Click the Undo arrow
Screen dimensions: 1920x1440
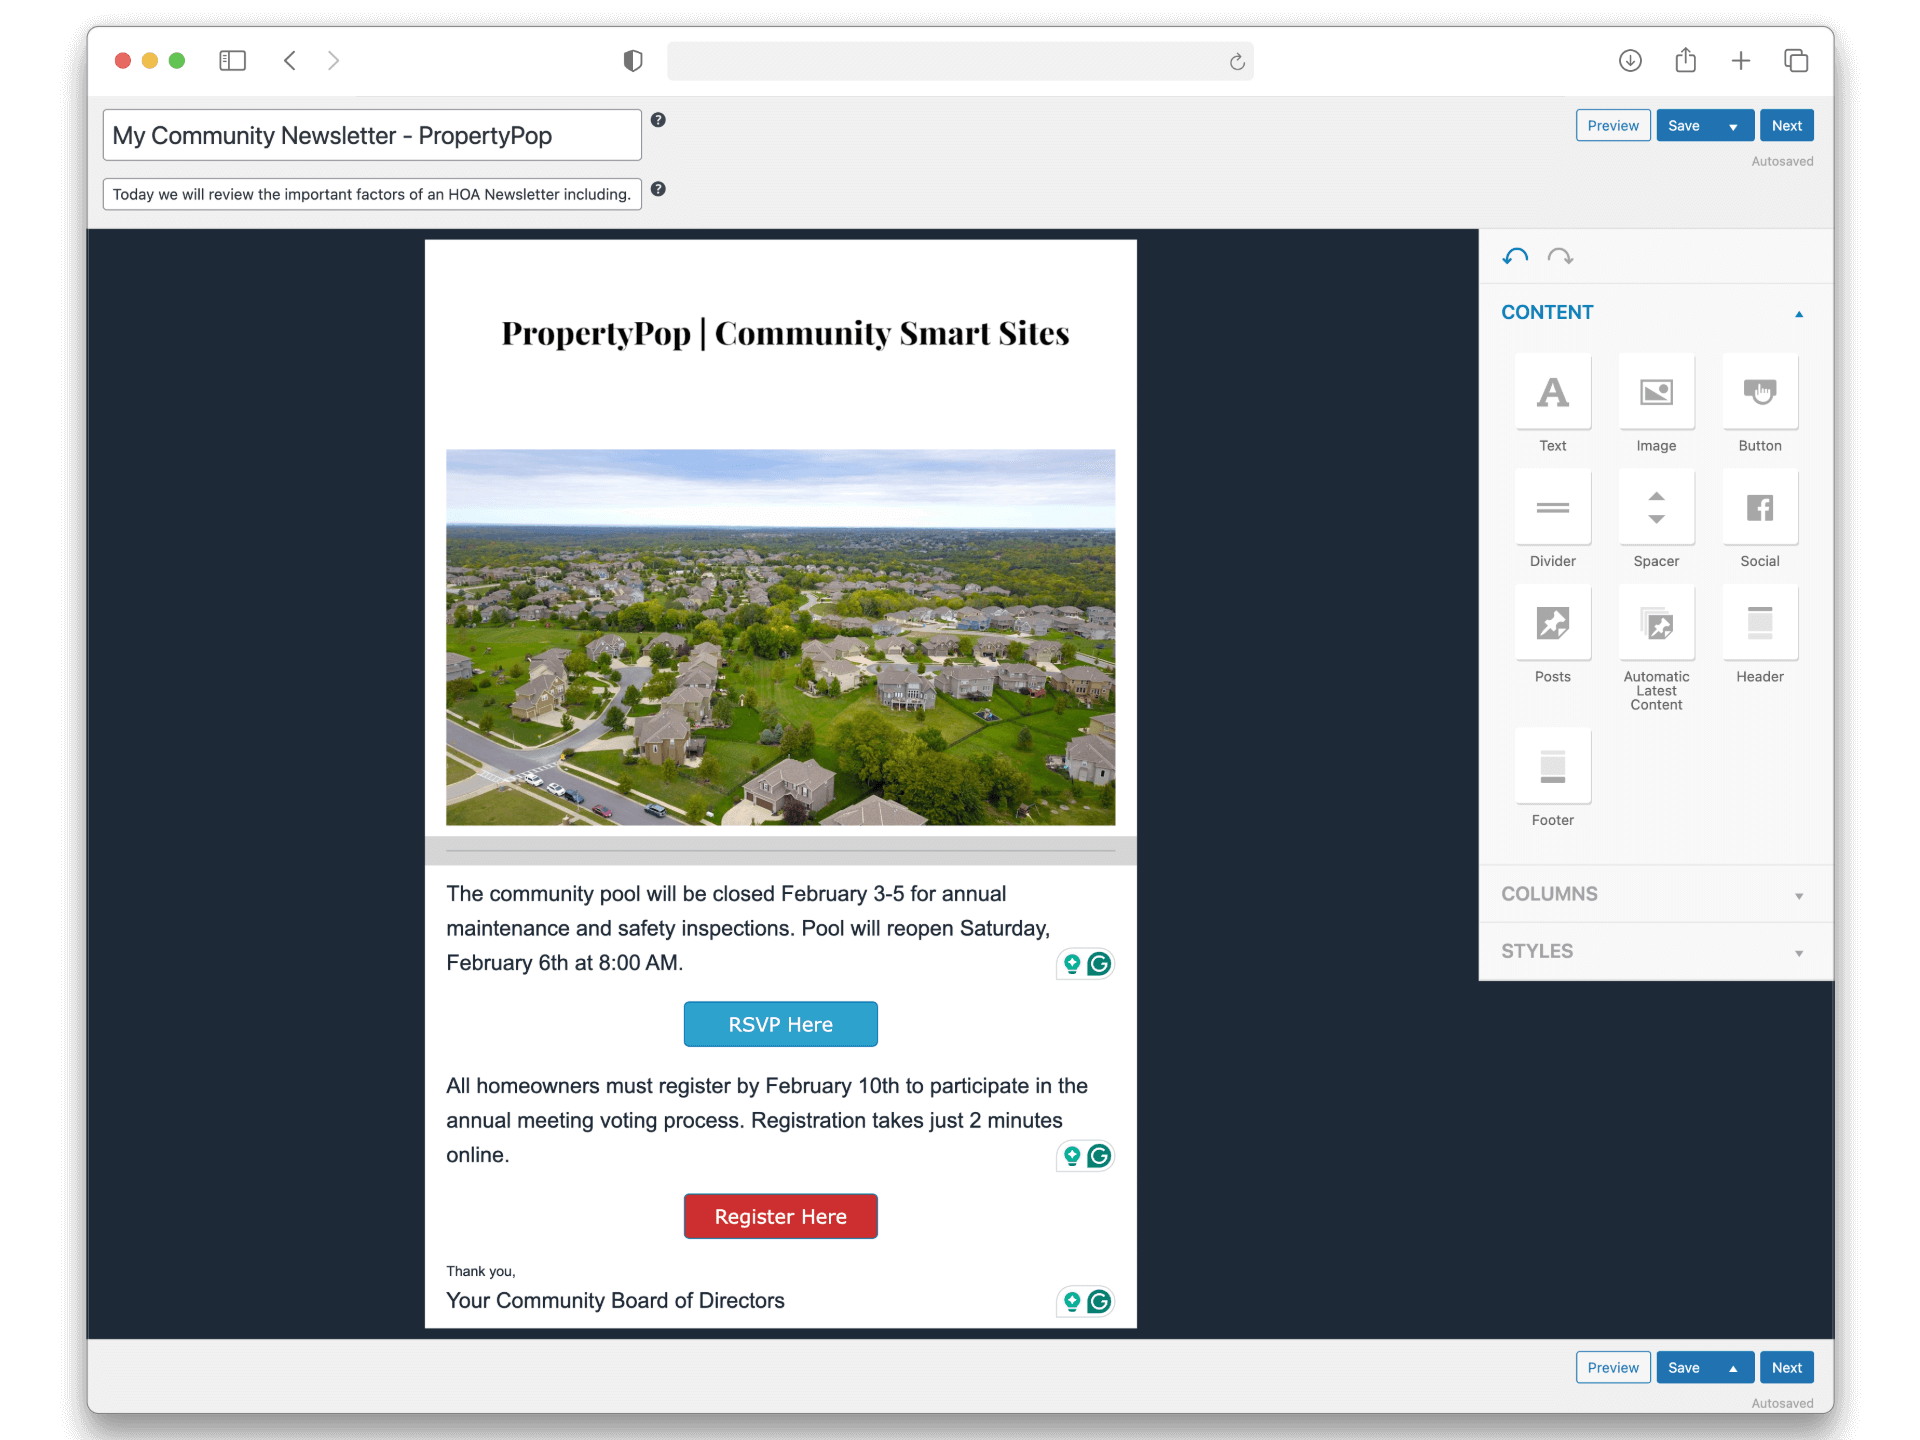pos(1515,256)
